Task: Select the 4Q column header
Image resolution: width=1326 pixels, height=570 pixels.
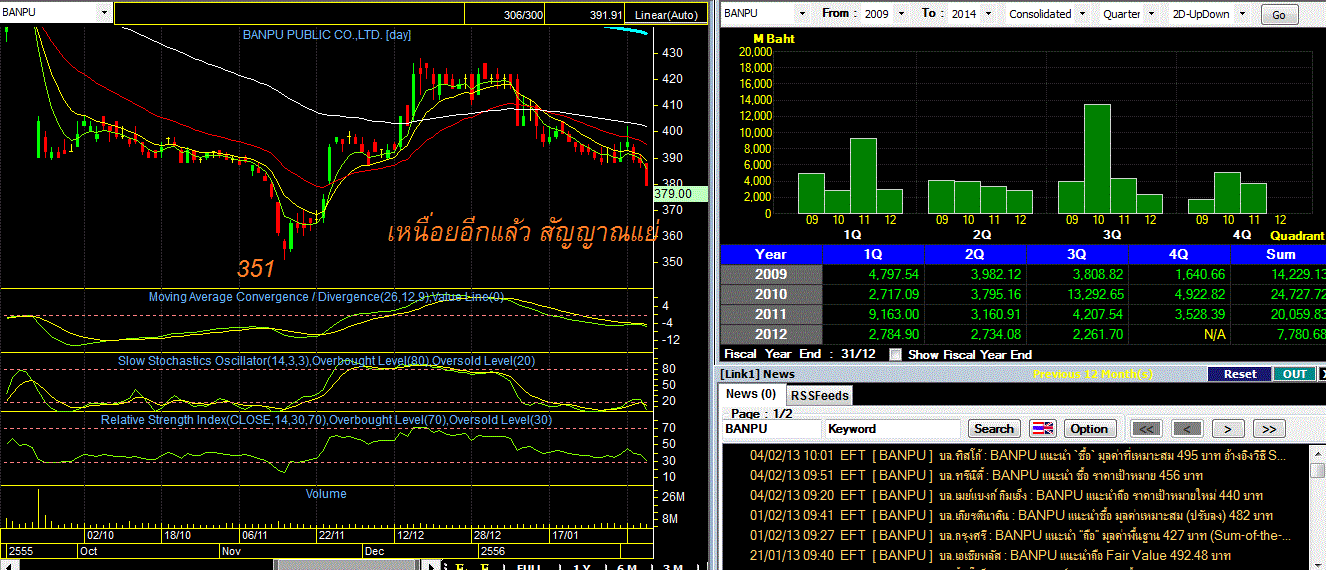Action: (1180, 254)
